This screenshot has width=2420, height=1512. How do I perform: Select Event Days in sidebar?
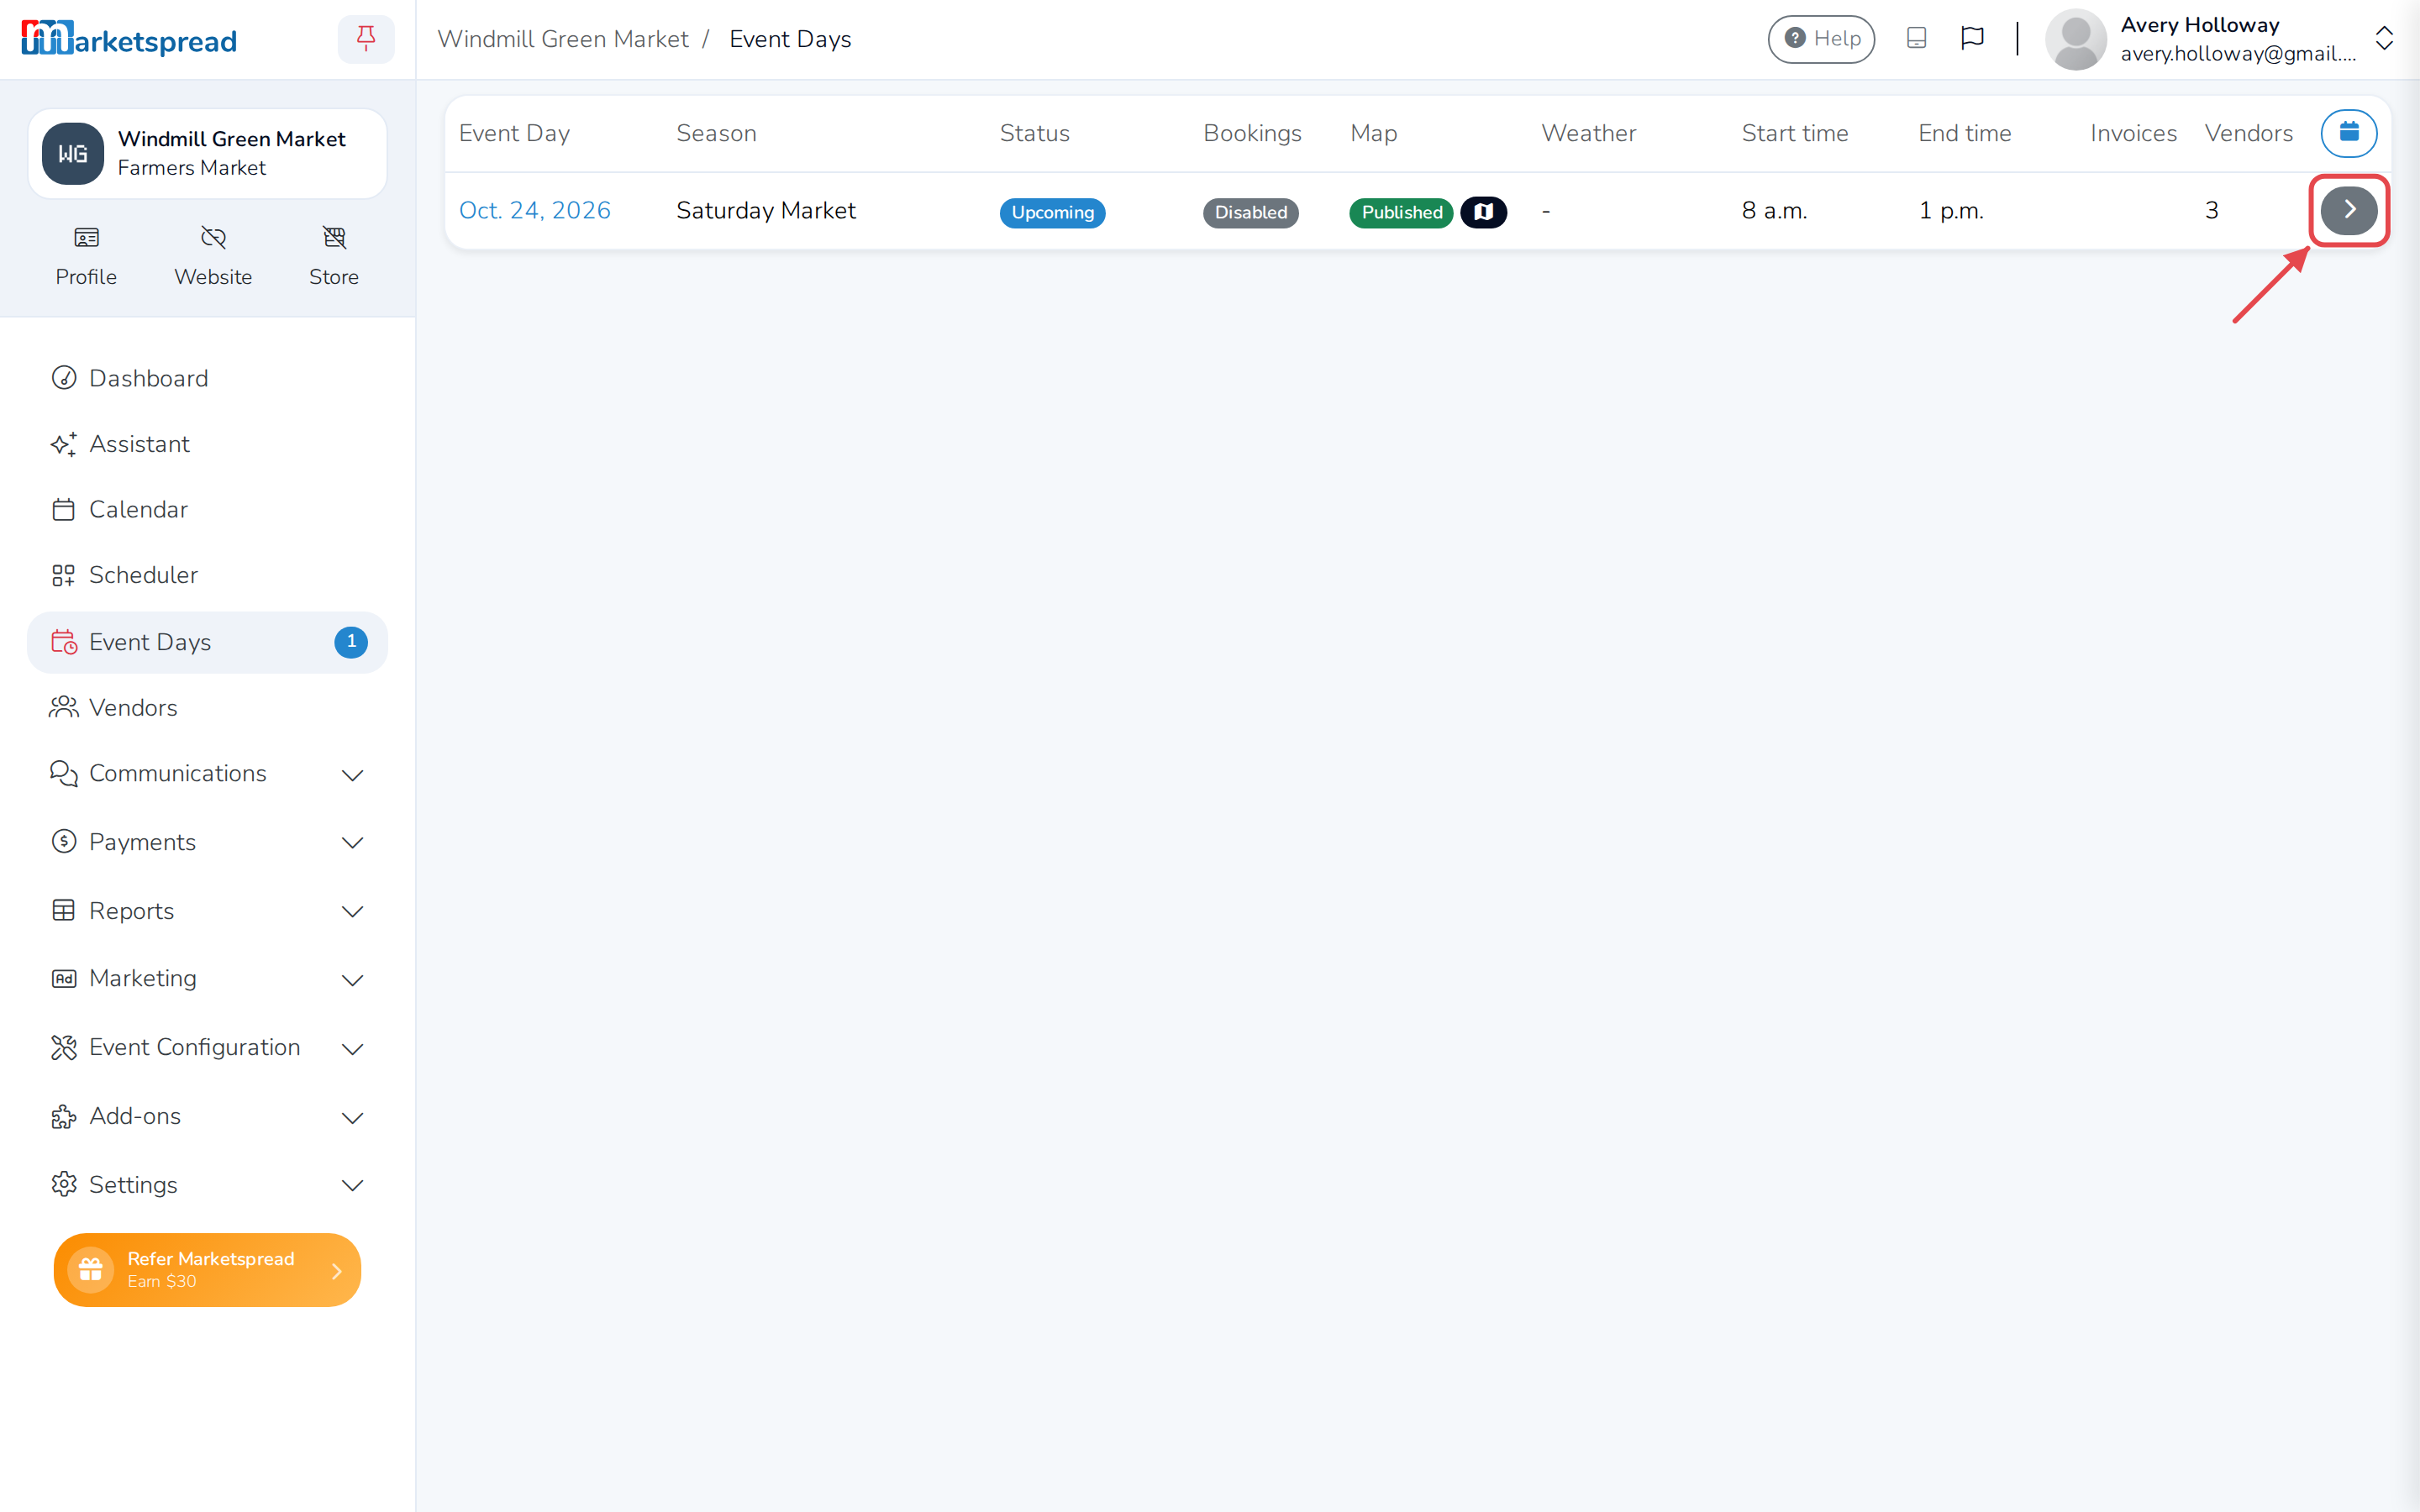207,642
